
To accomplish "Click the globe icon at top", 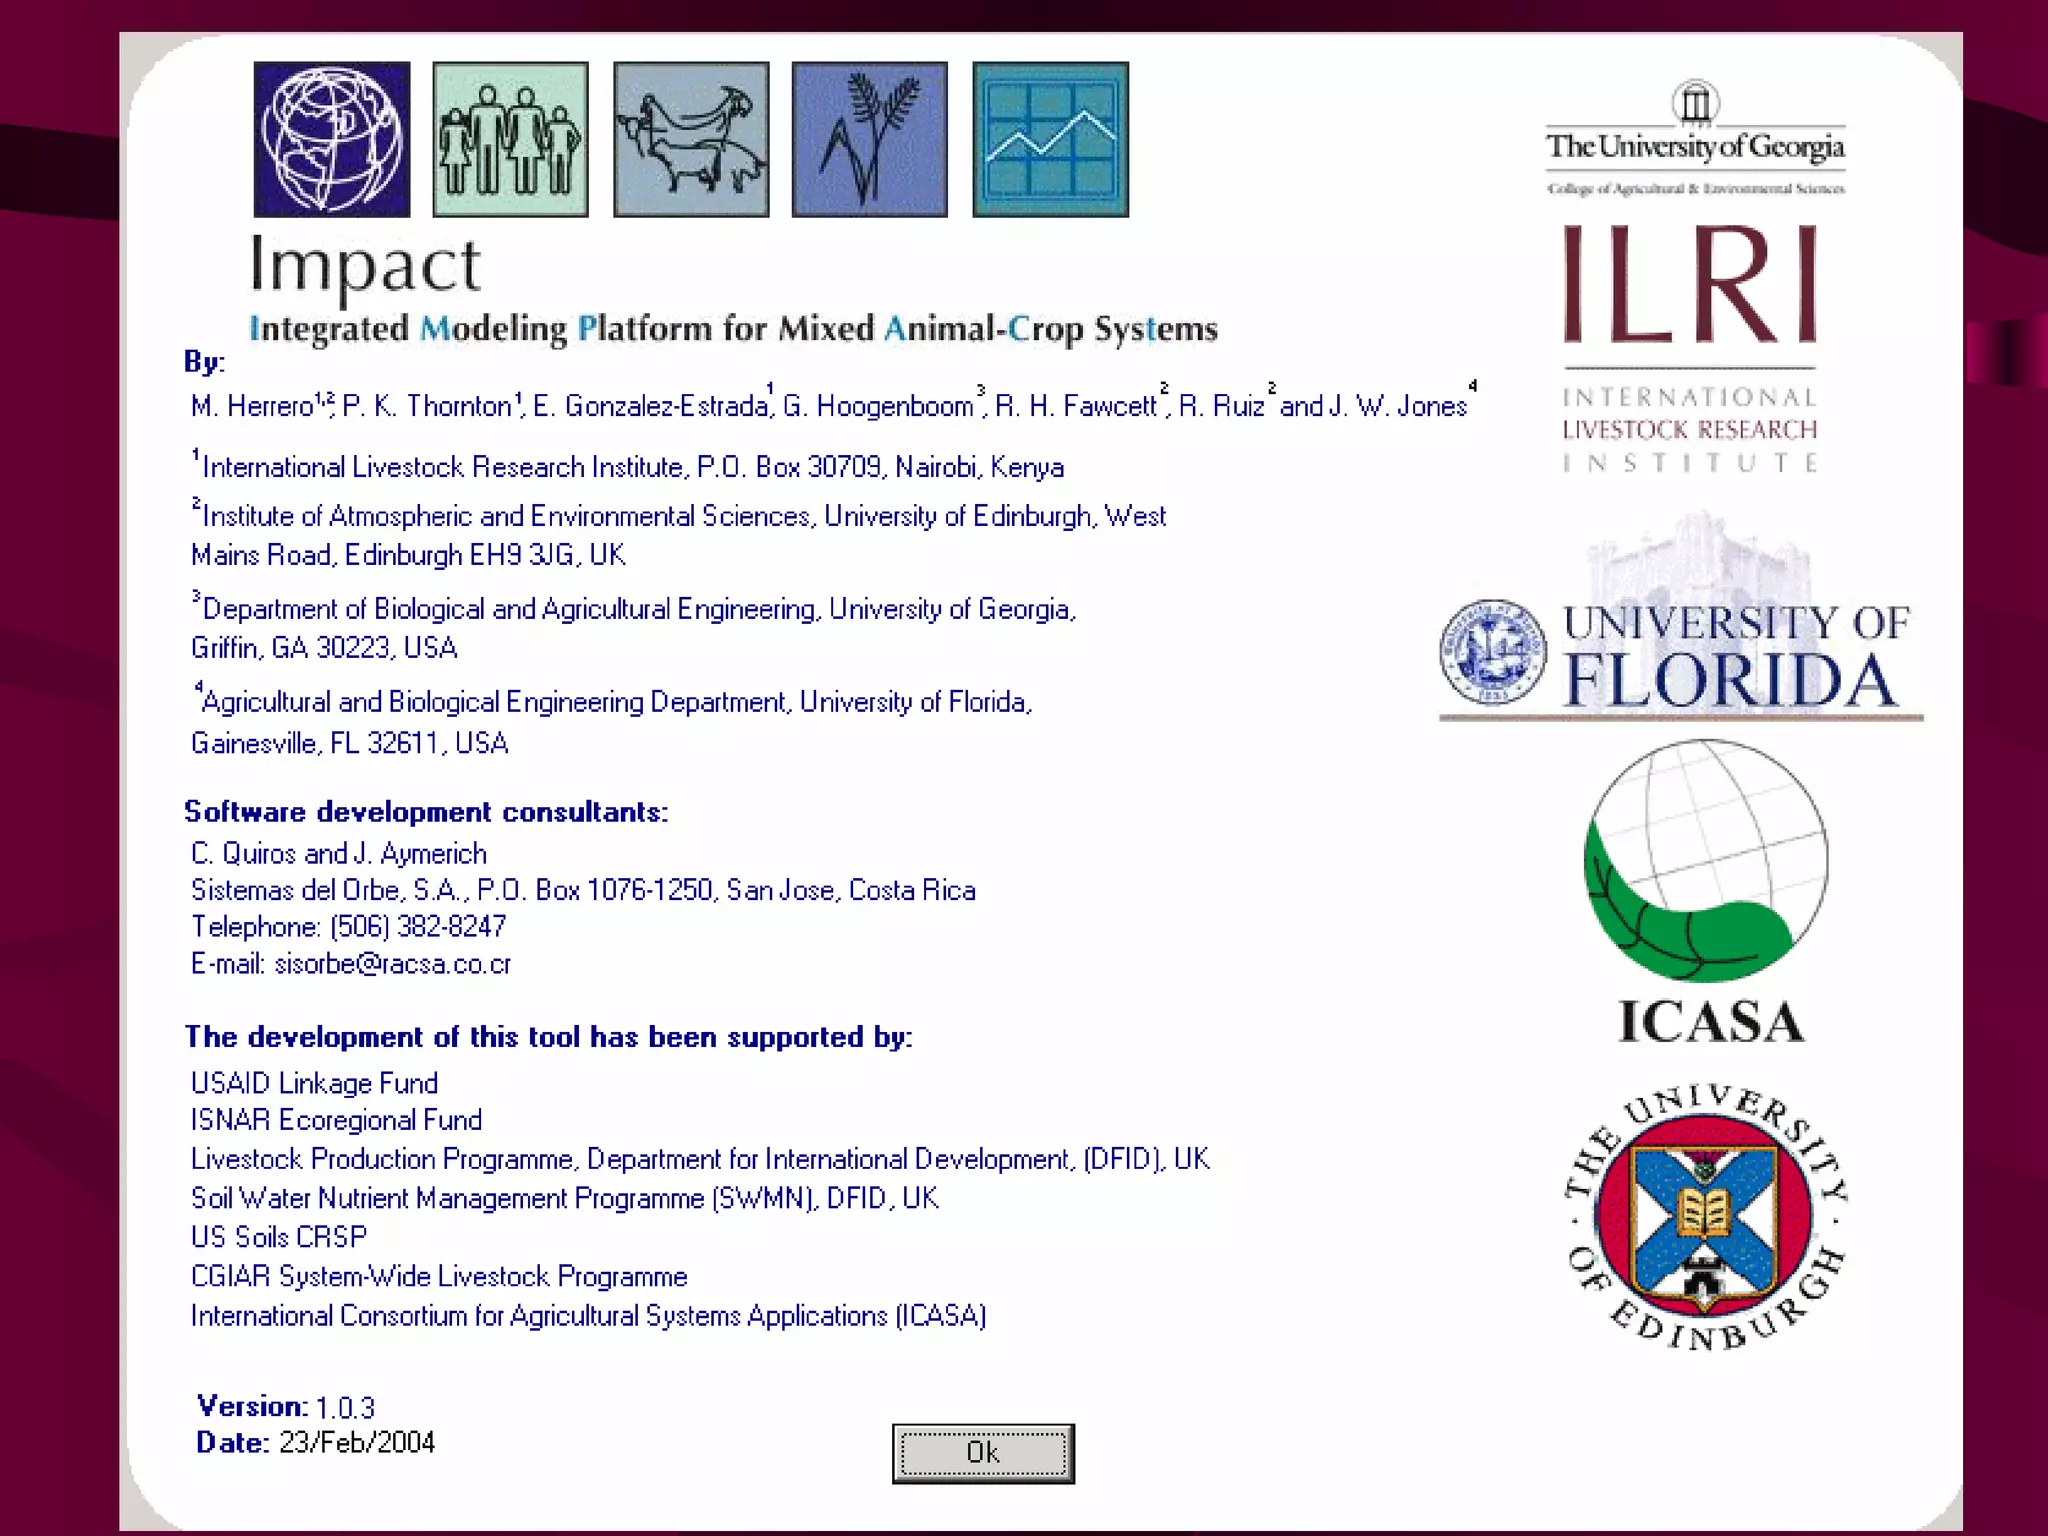I will (x=331, y=139).
